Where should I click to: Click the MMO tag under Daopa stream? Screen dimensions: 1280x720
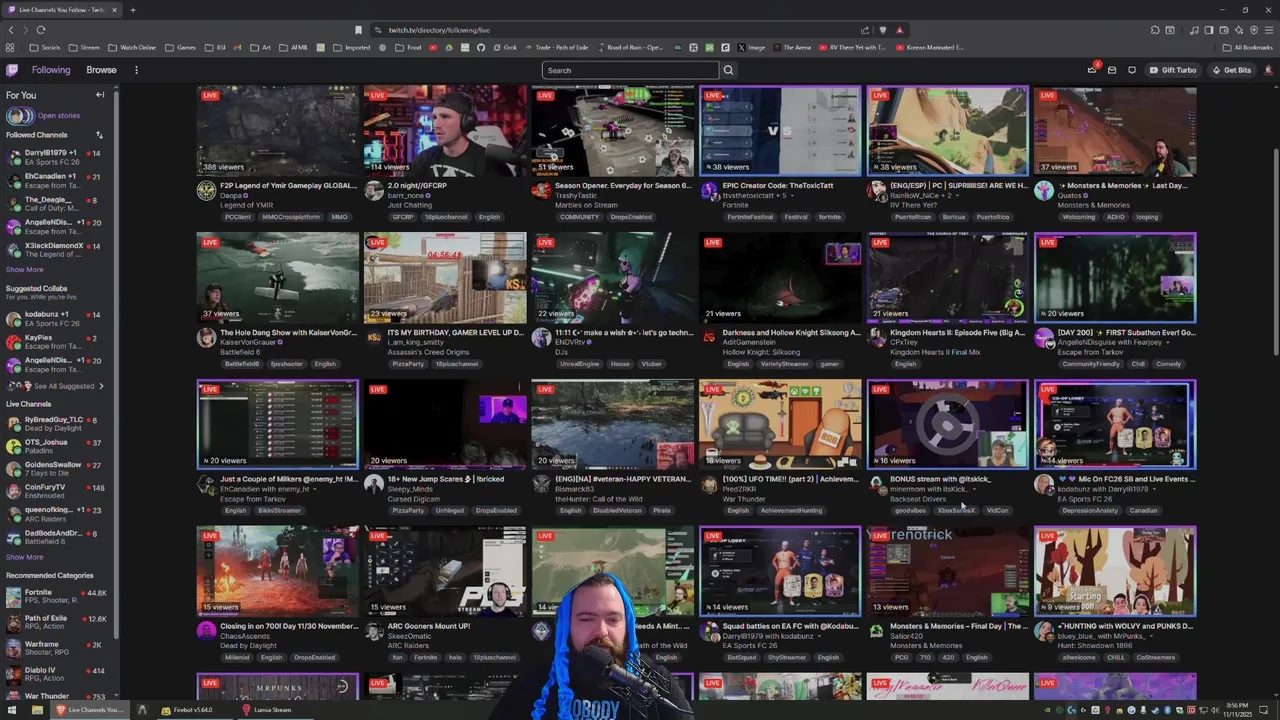(340, 217)
